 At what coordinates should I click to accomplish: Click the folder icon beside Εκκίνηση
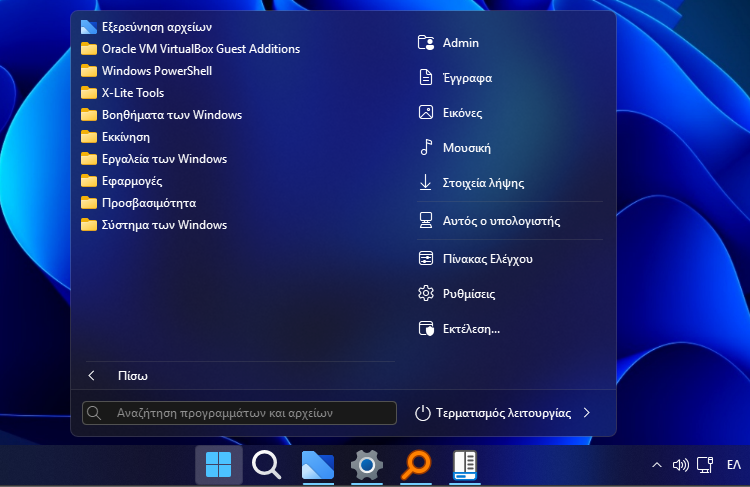[x=88, y=137]
